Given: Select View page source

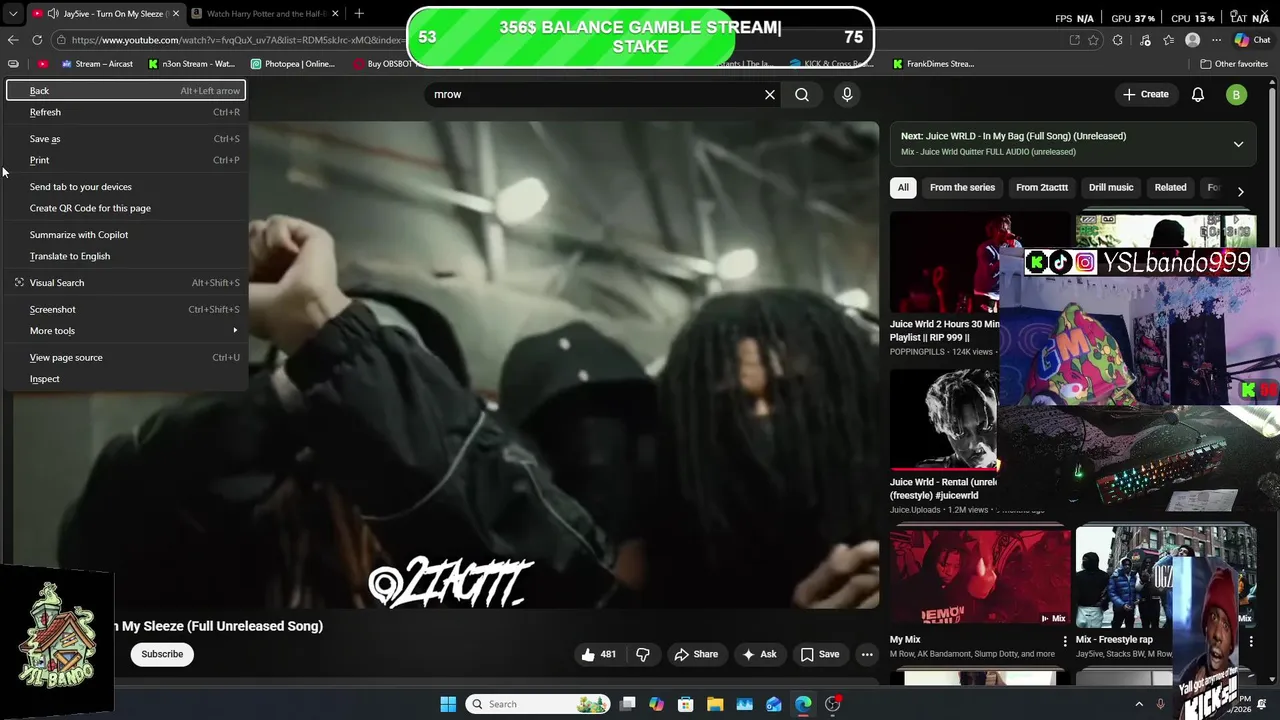Looking at the screenshot, I should tap(126, 358).
